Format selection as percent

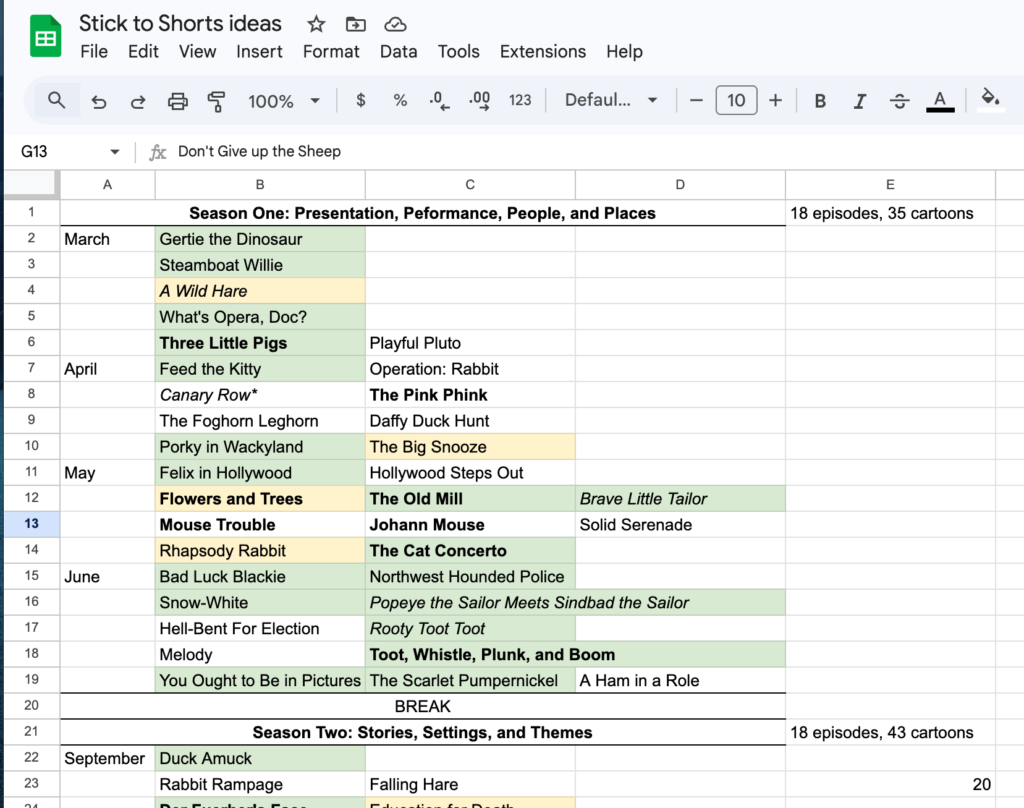click(x=400, y=100)
